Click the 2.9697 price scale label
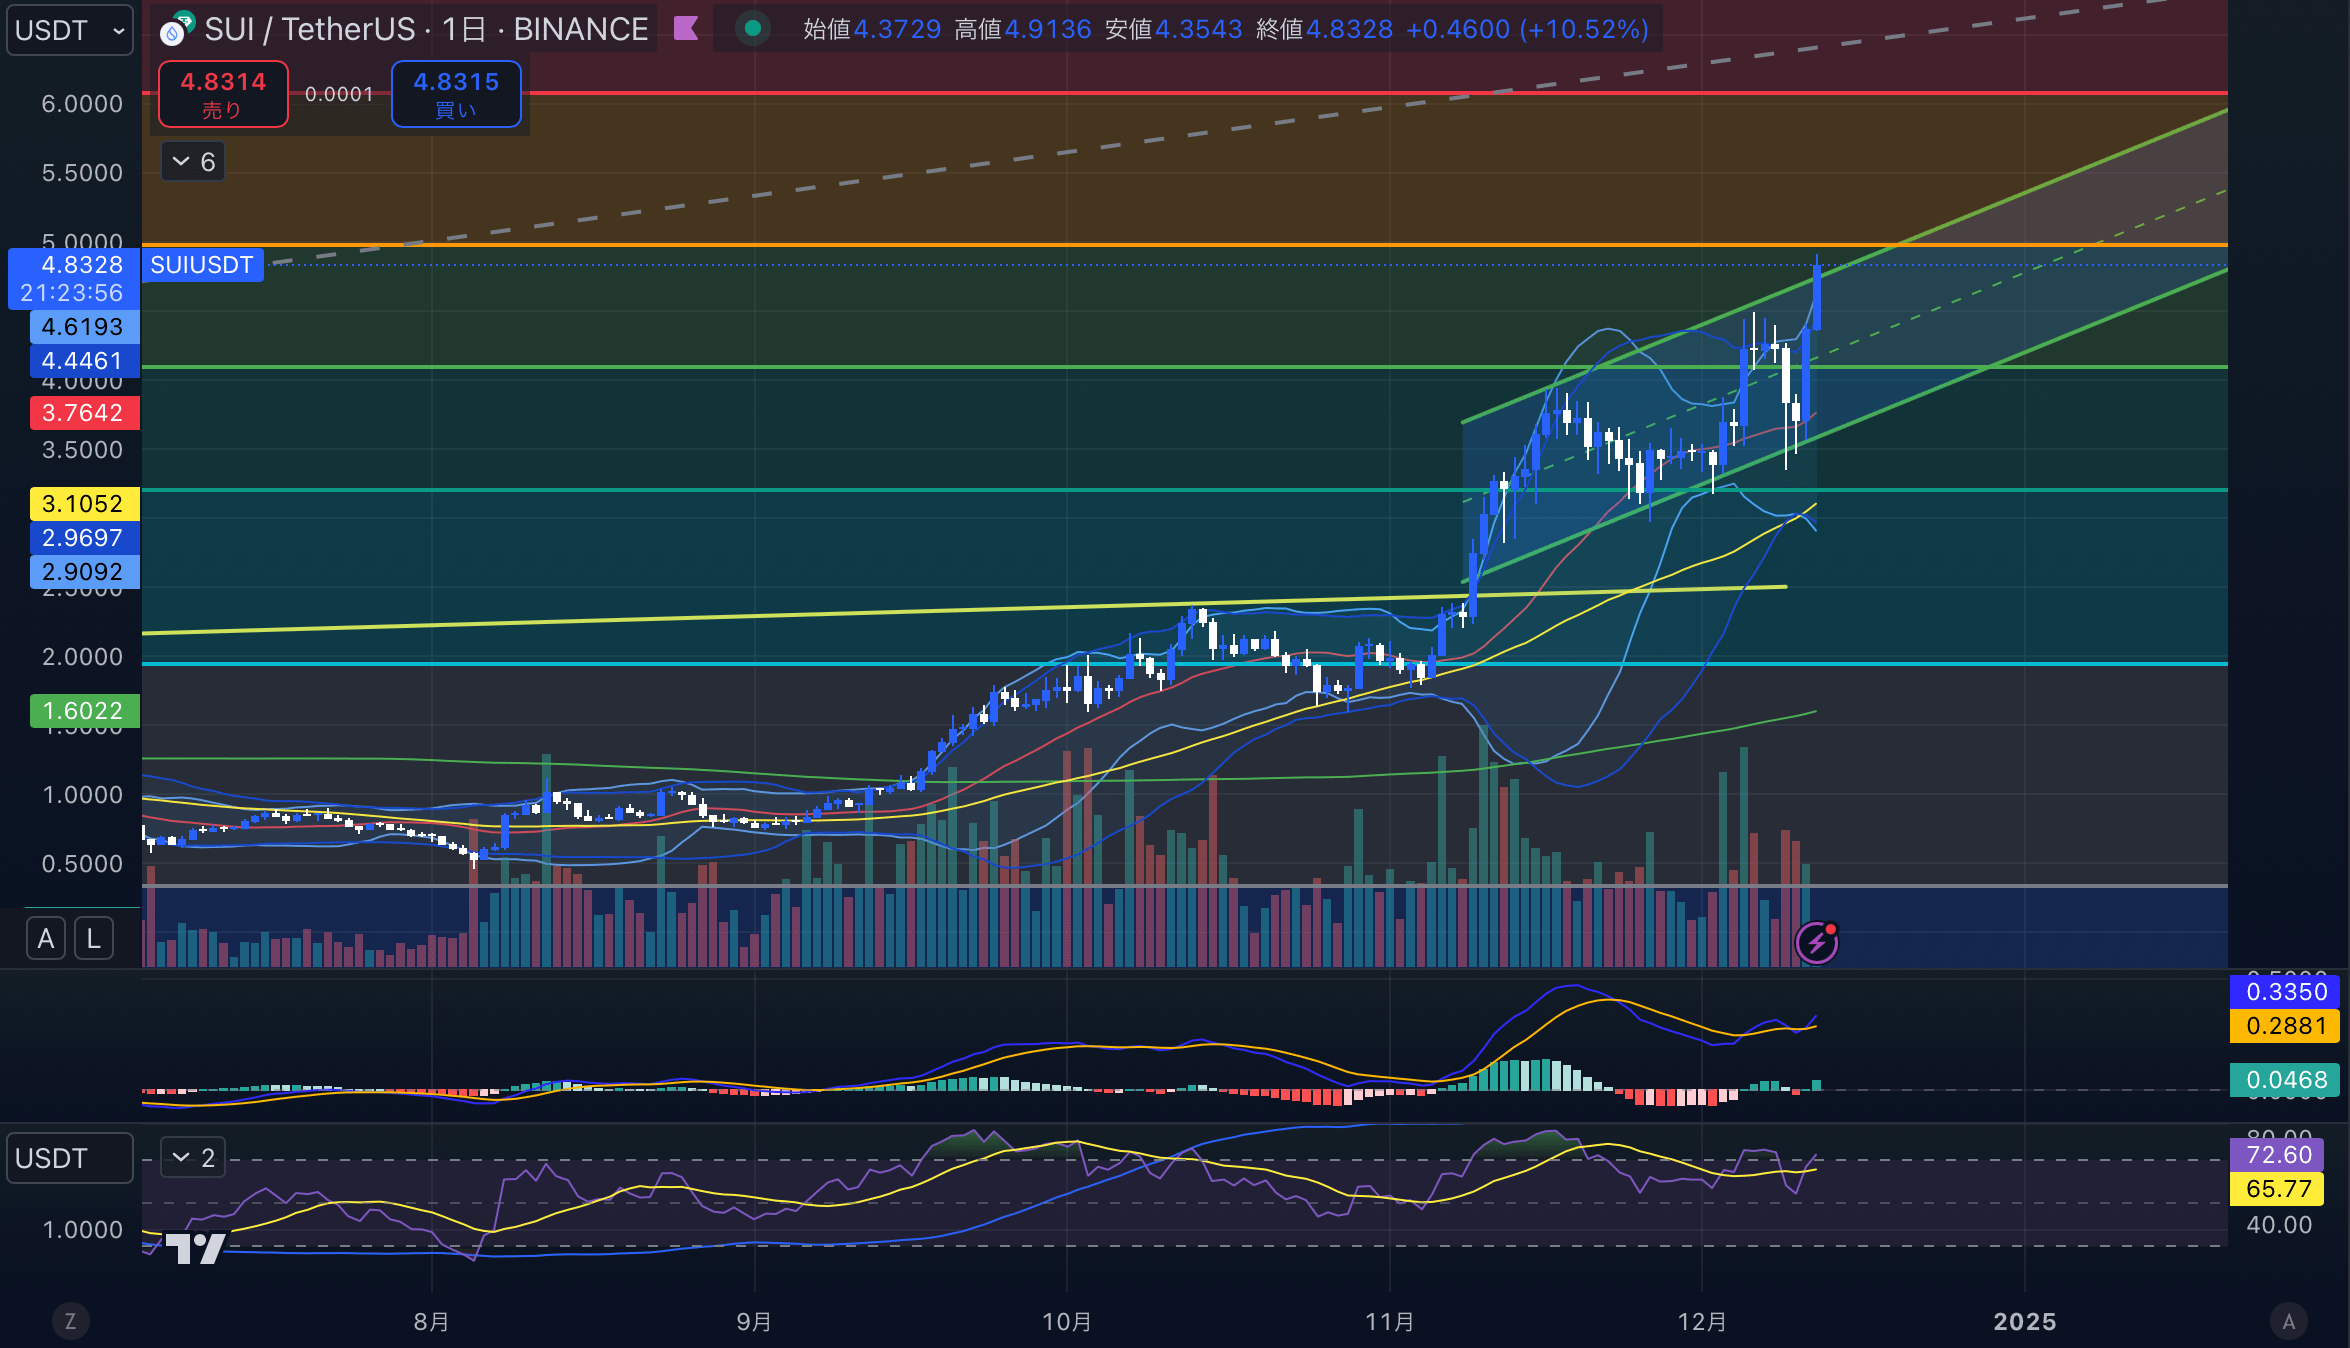 pos(84,538)
